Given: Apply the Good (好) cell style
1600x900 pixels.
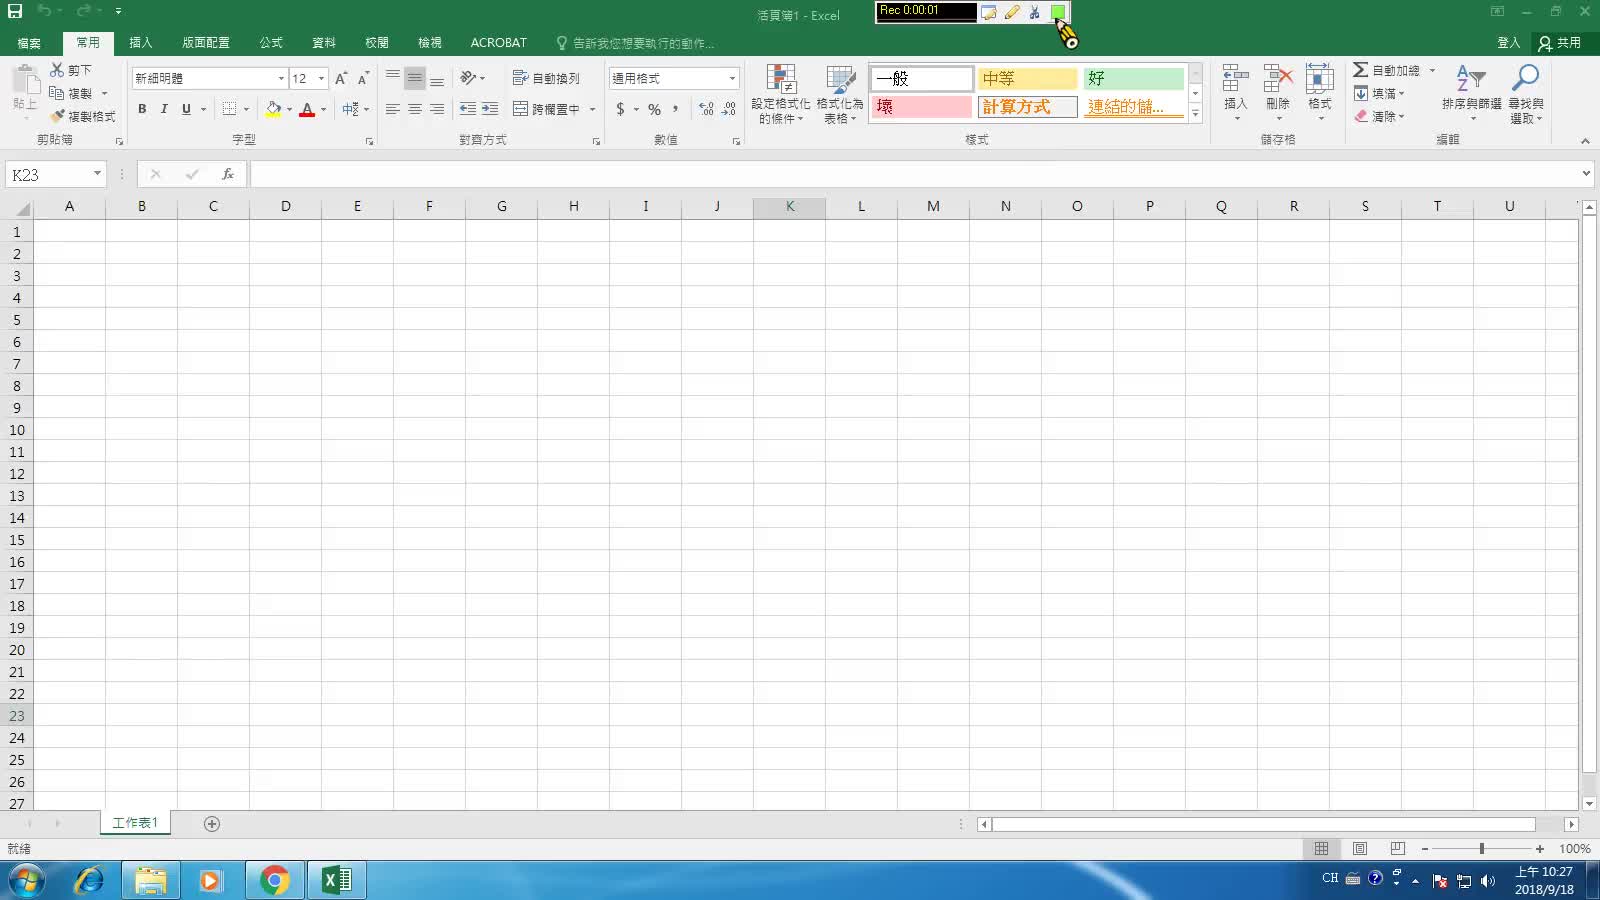Looking at the screenshot, I should [1134, 78].
